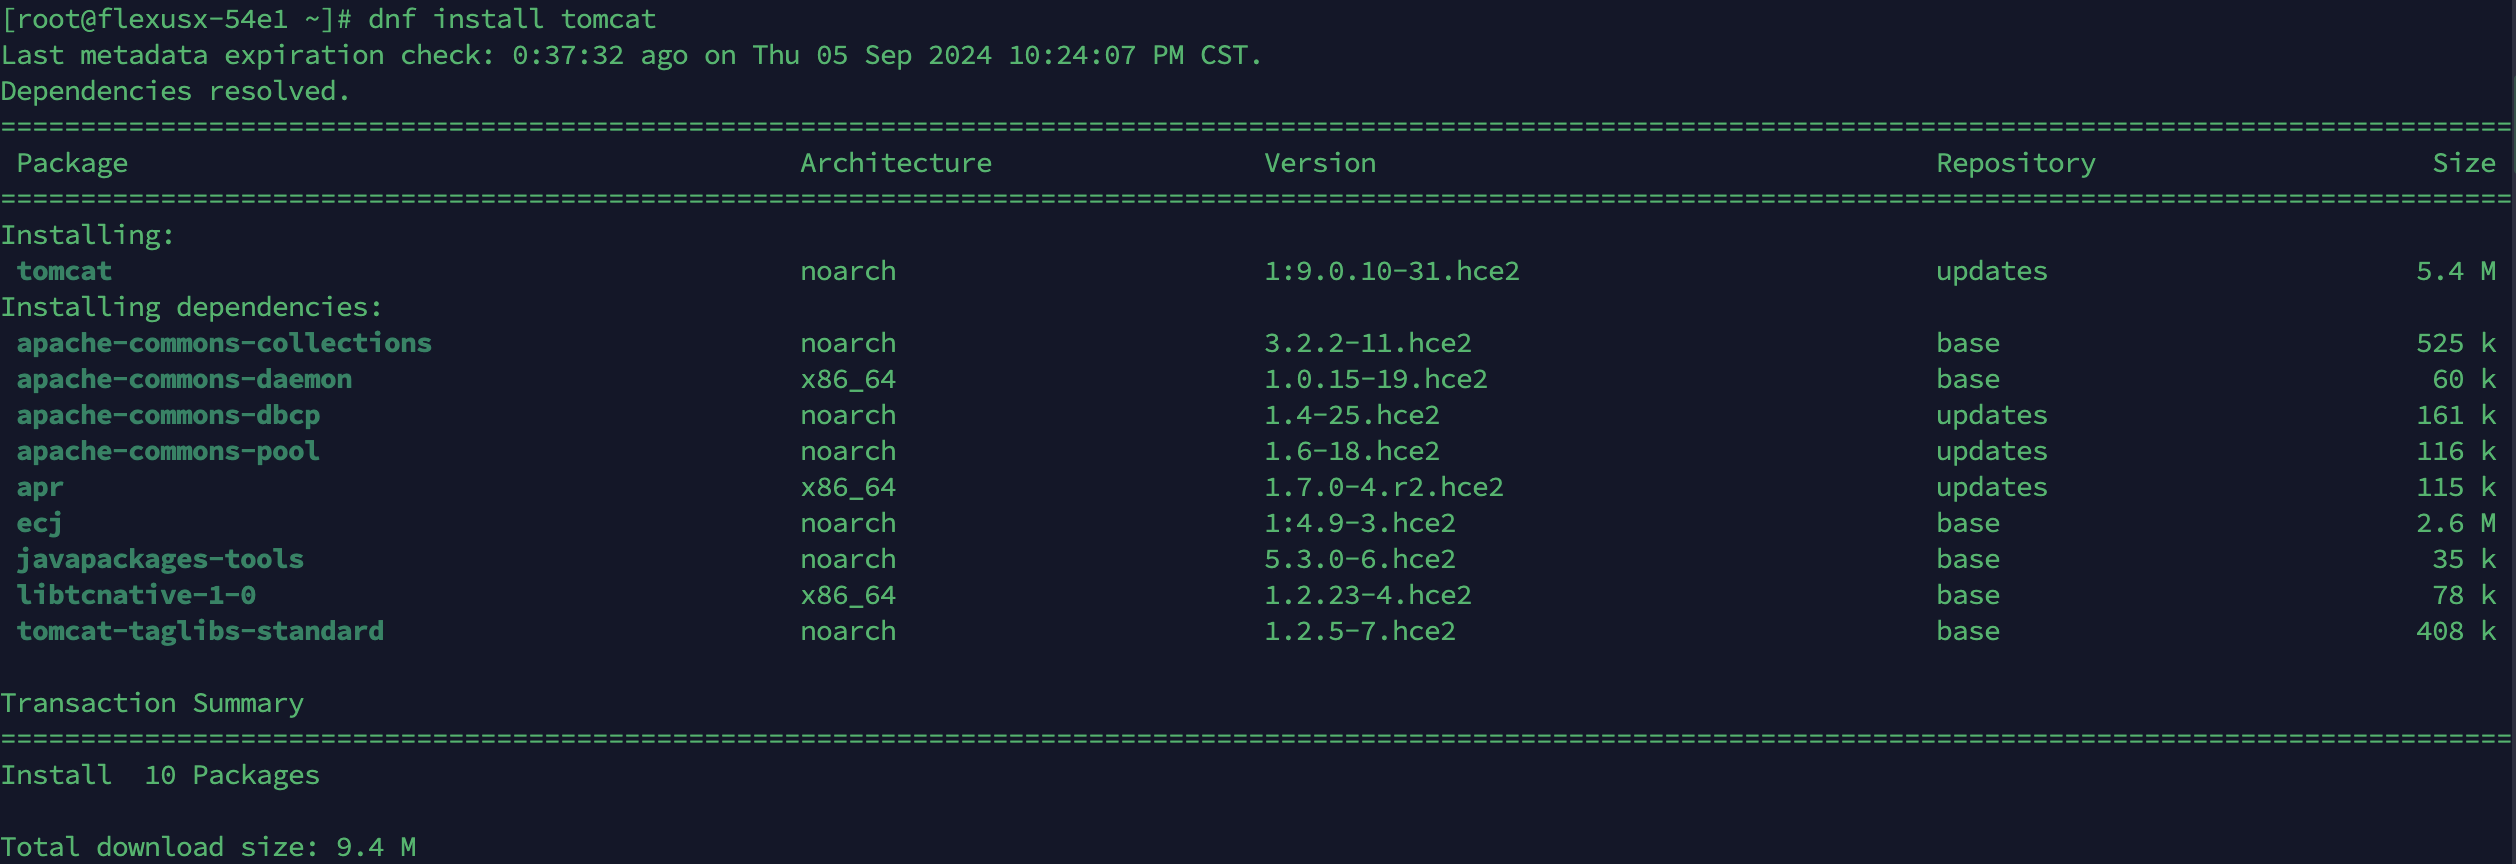2516x864 pixels.
Task: Click the apr package name
Action: click(40, 487)
